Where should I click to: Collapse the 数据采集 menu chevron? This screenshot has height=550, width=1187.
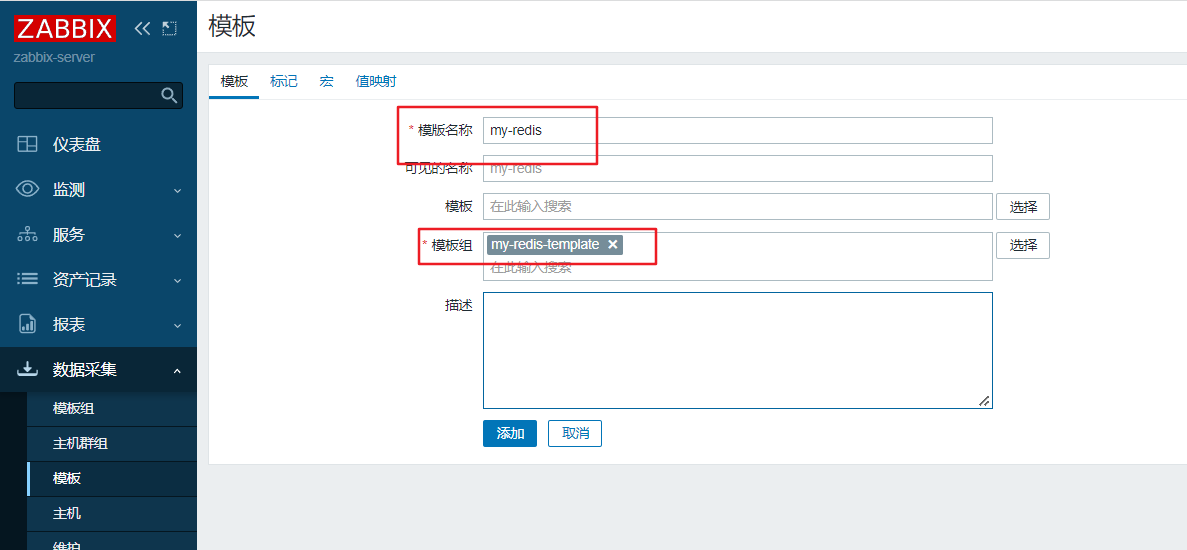pyautogui.click(x=177, y=371)
